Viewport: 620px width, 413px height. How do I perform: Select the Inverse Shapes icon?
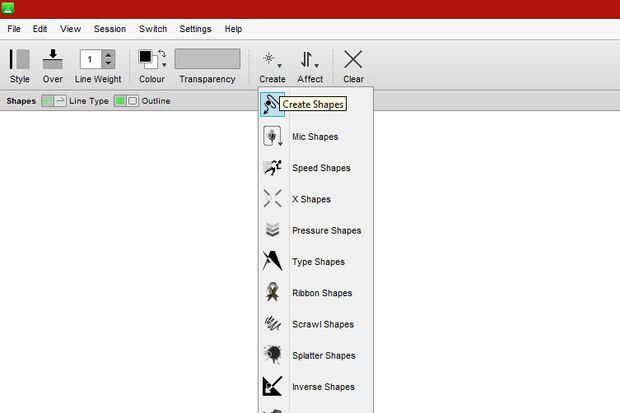pos(272,386)
